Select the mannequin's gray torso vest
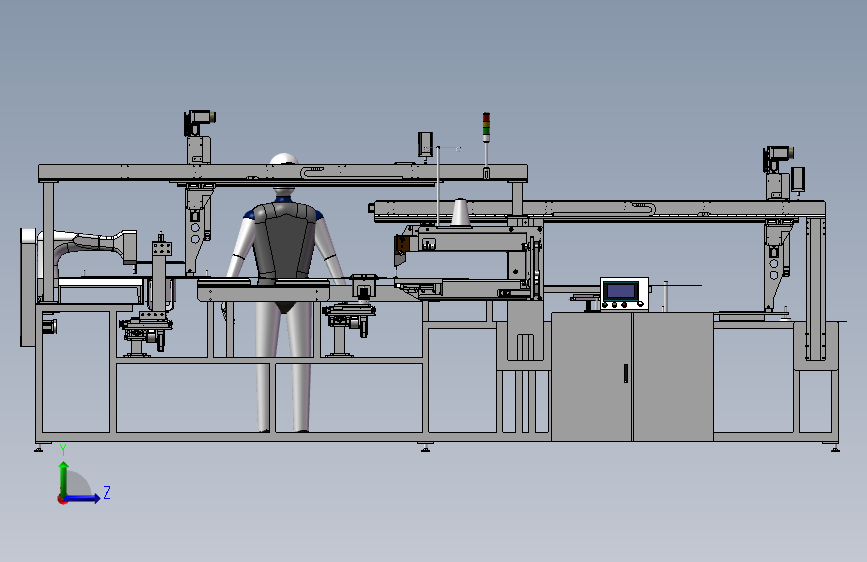867x562 pixels. click(284, 241)
